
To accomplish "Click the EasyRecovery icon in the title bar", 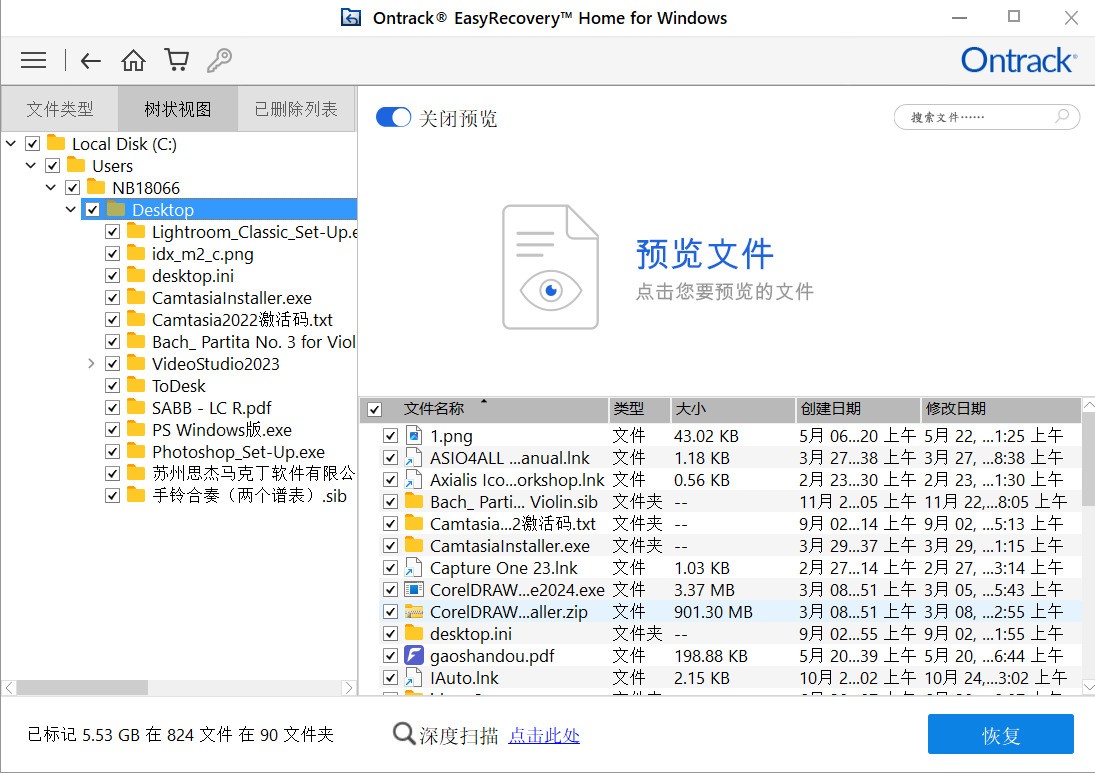I will click(351, 17).
